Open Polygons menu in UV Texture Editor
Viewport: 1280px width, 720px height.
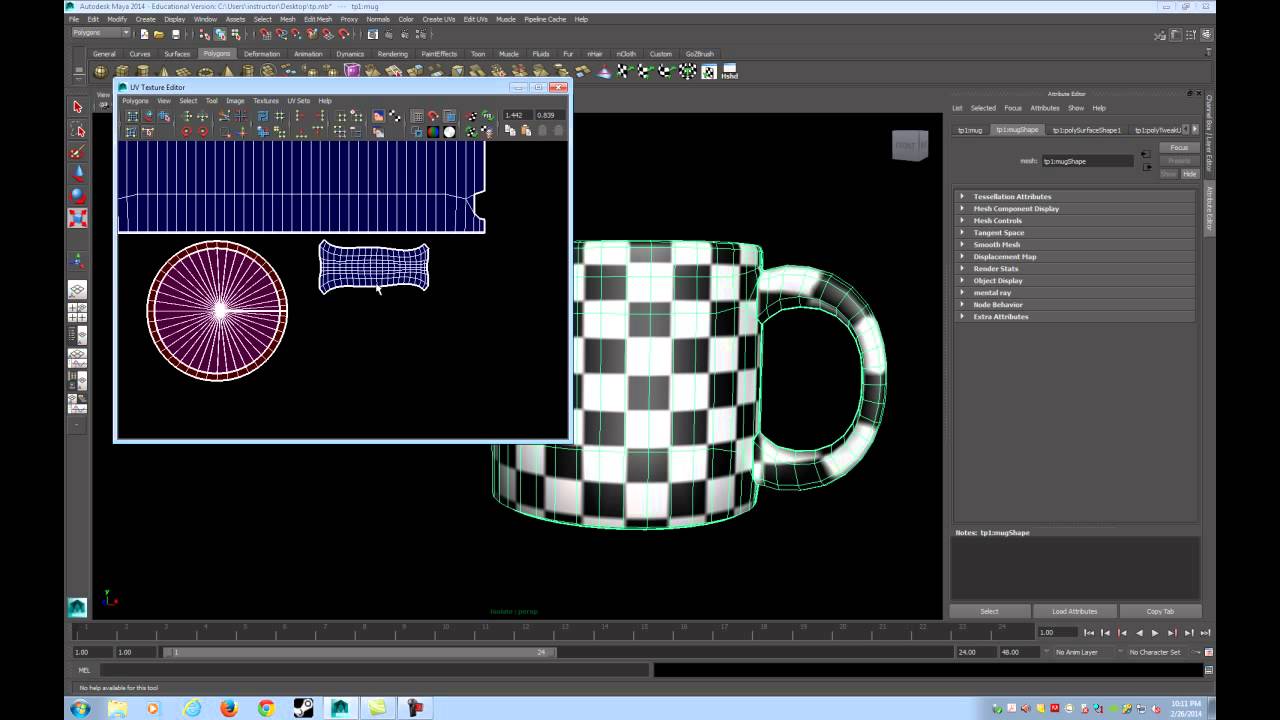135,101
